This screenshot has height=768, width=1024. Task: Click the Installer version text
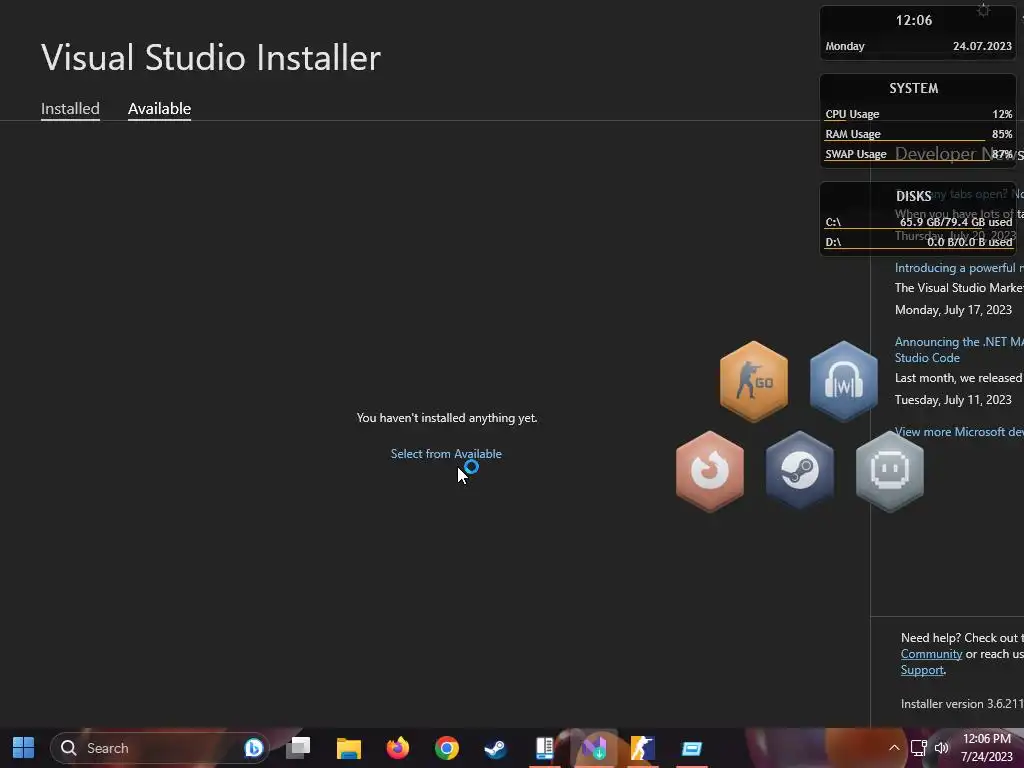pyautogui.click(x=962, y=704)
